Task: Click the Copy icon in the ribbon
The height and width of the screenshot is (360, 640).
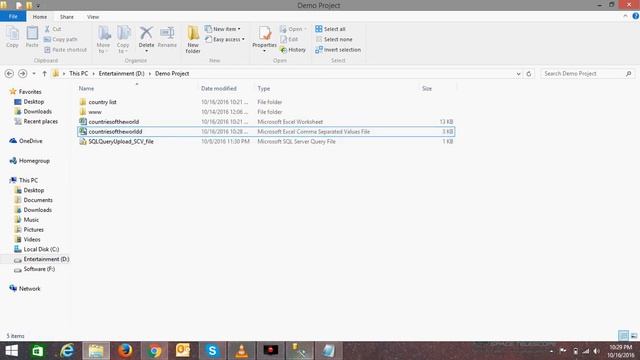Action: tap(12, 37)
